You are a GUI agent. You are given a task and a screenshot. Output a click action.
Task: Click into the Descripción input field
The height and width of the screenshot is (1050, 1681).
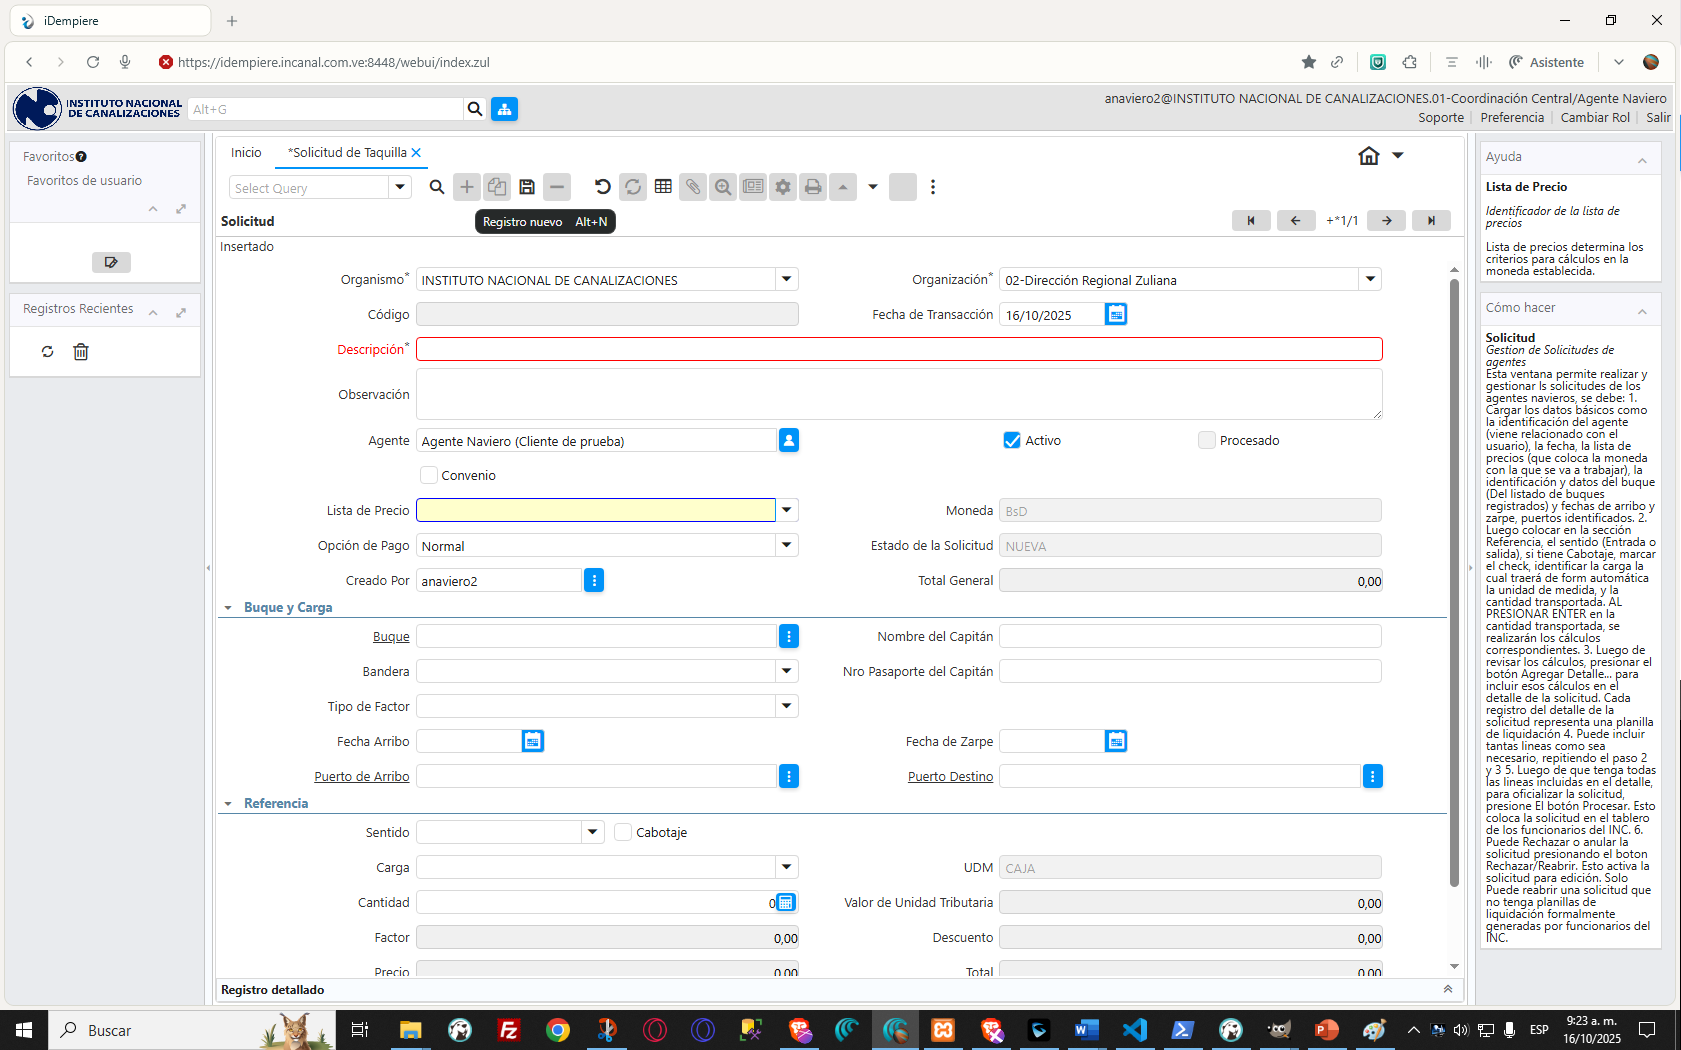point(898,349)
